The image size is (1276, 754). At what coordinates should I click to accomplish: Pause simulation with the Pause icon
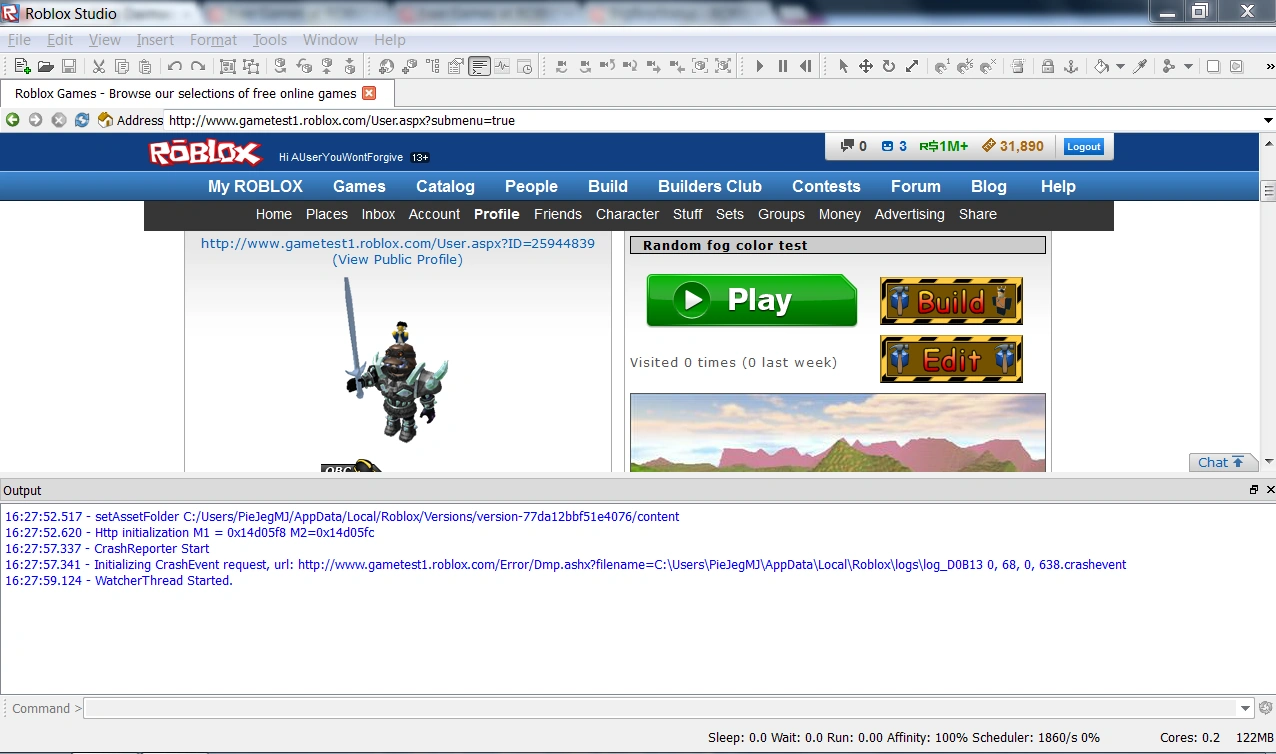click(x=783, y=66)
